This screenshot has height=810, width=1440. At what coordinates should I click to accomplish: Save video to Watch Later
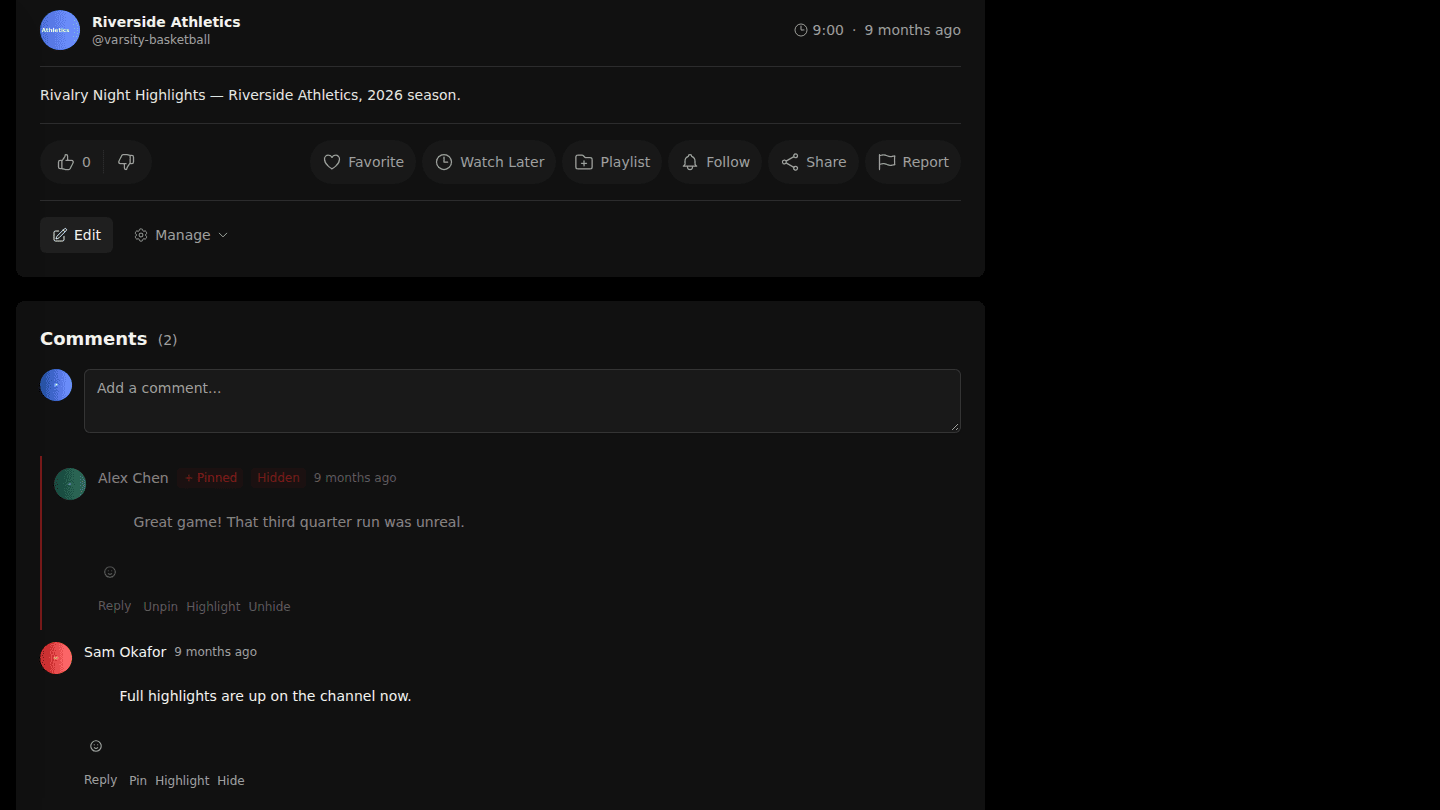point(489,162)
